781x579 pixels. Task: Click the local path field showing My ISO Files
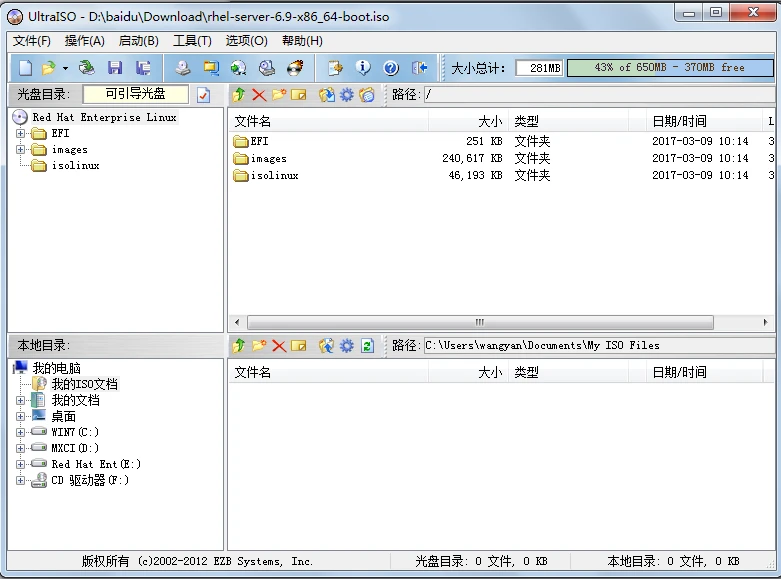point(599,345)
